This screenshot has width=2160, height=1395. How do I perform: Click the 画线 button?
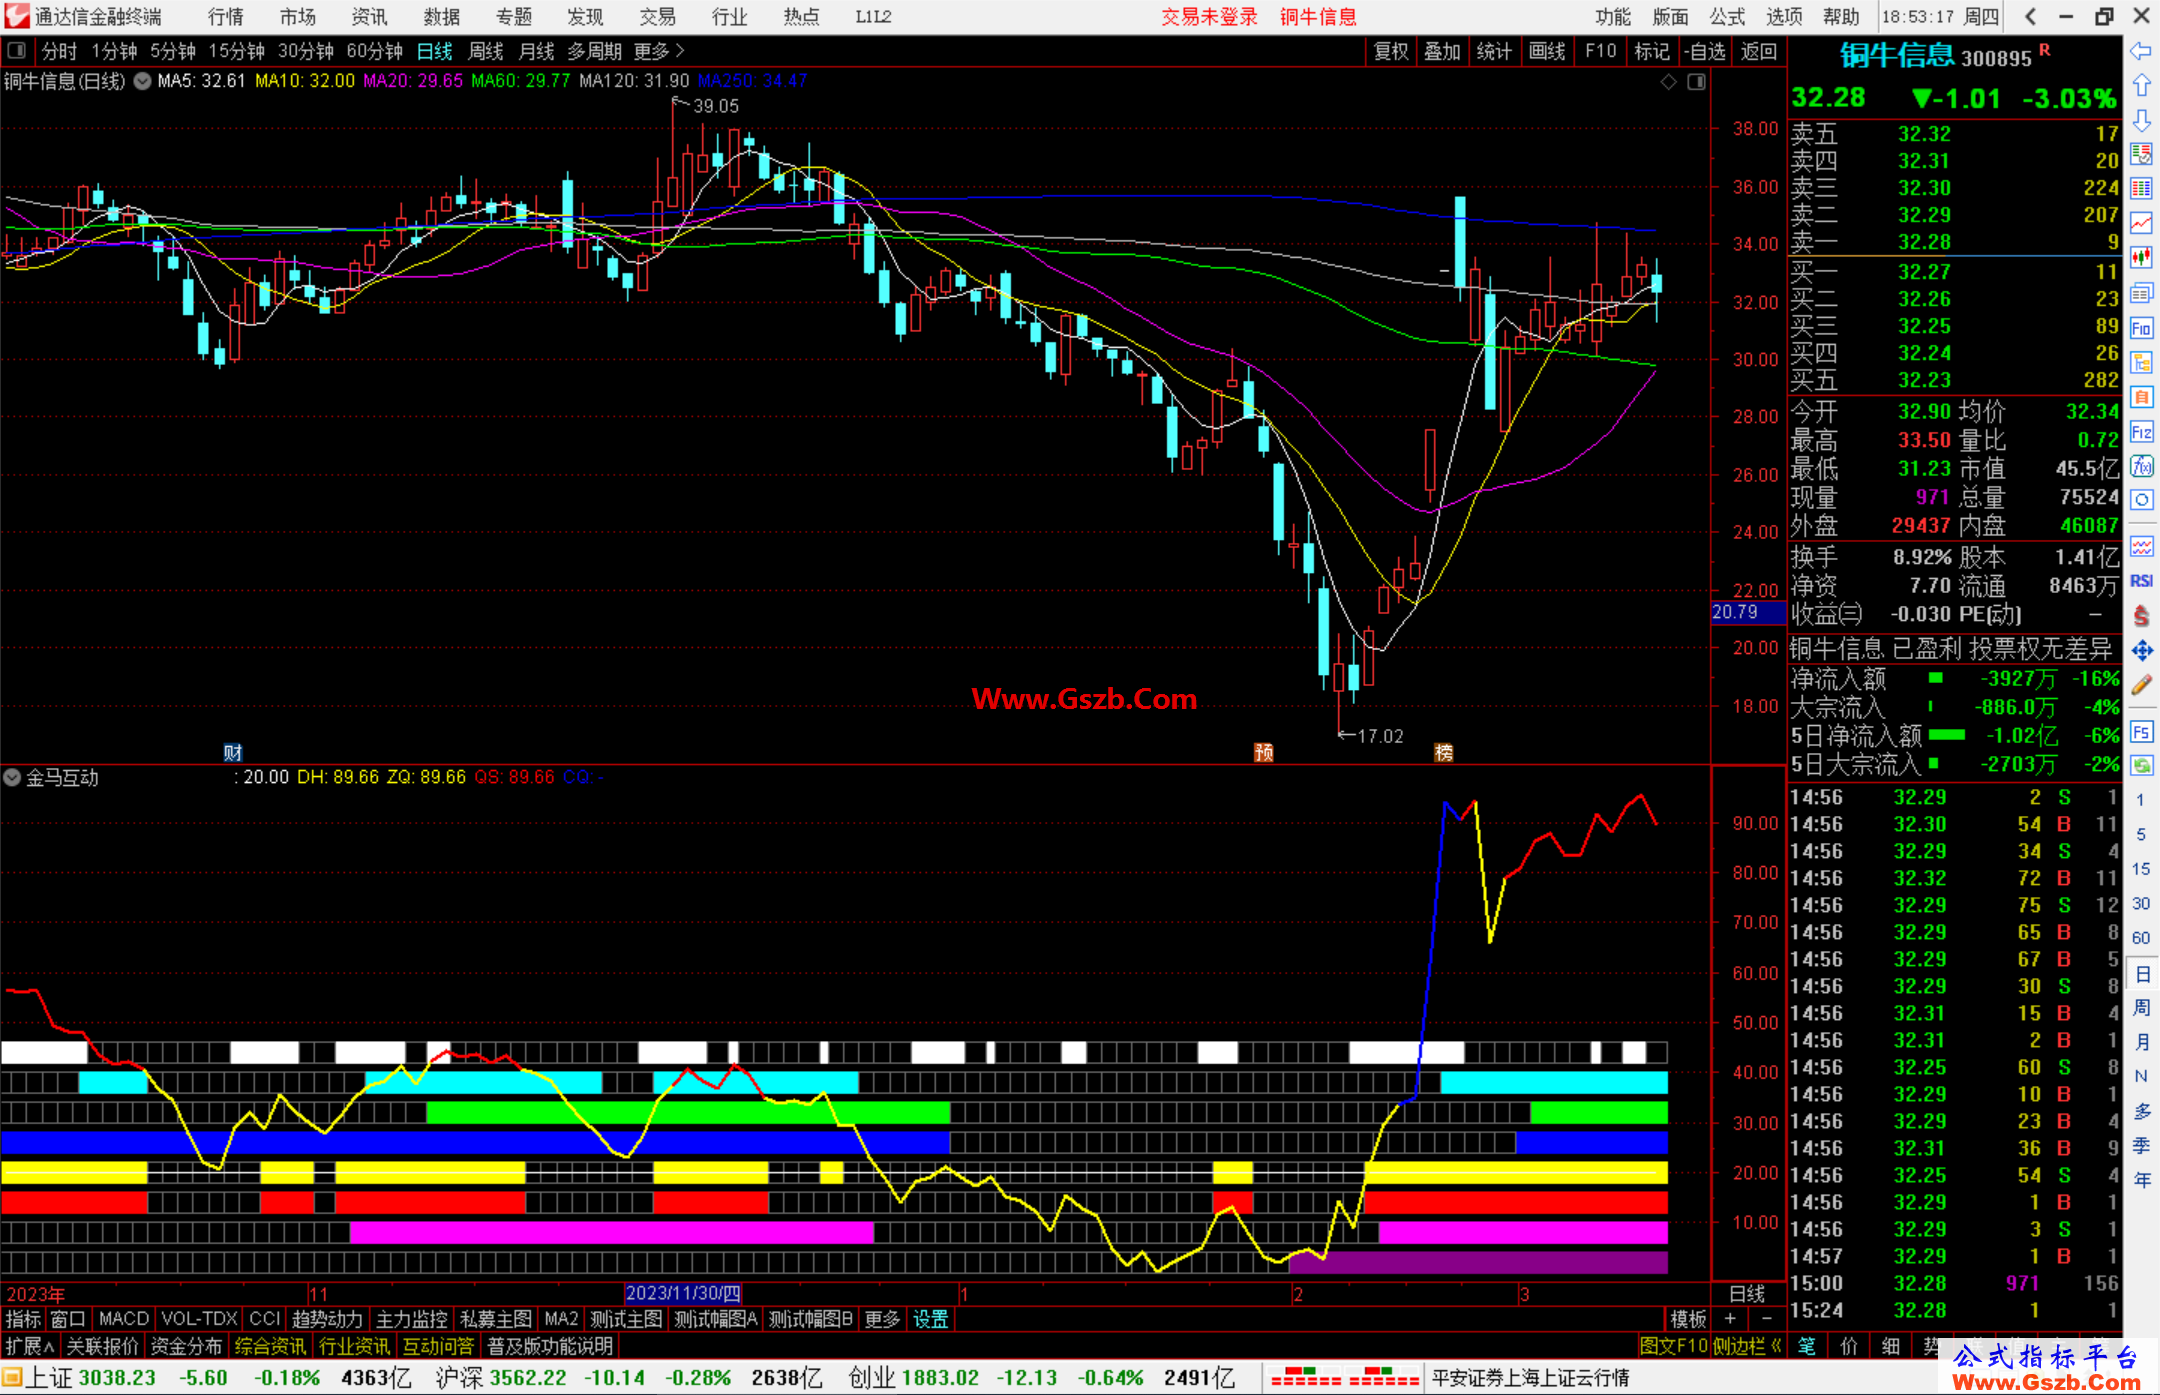[x=1548, y=51]
